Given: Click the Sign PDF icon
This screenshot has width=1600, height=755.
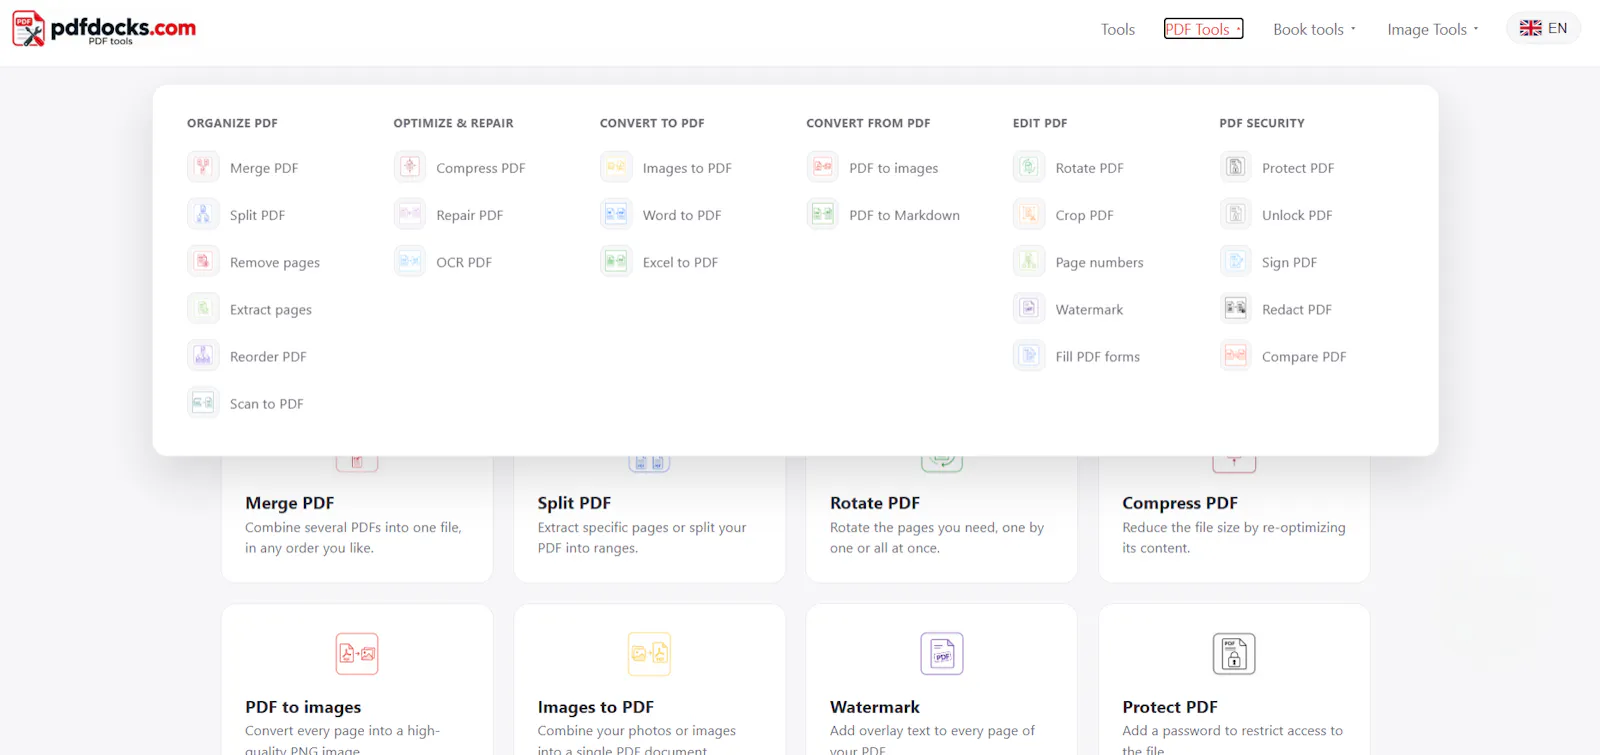Looking at the screenshot, I should click(1236, 261).
